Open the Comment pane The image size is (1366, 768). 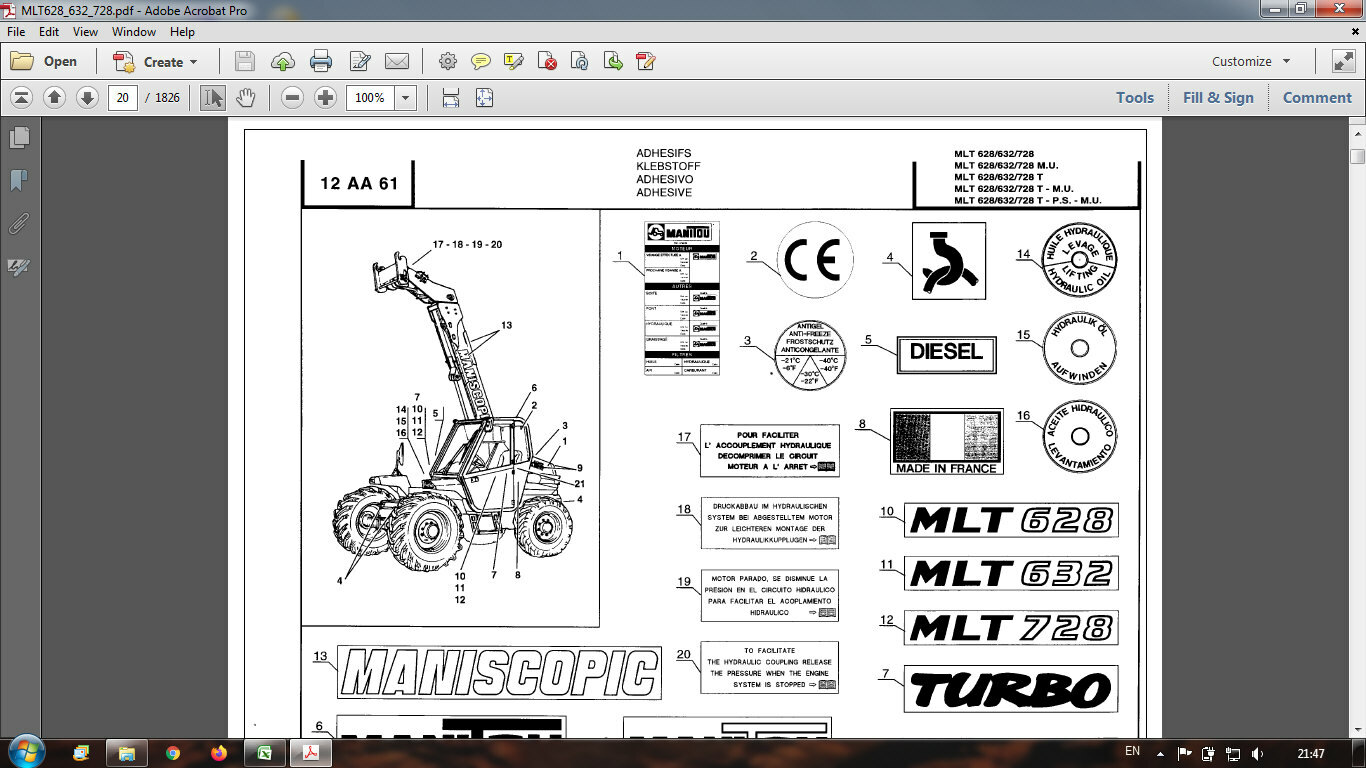coord(1317,97)
